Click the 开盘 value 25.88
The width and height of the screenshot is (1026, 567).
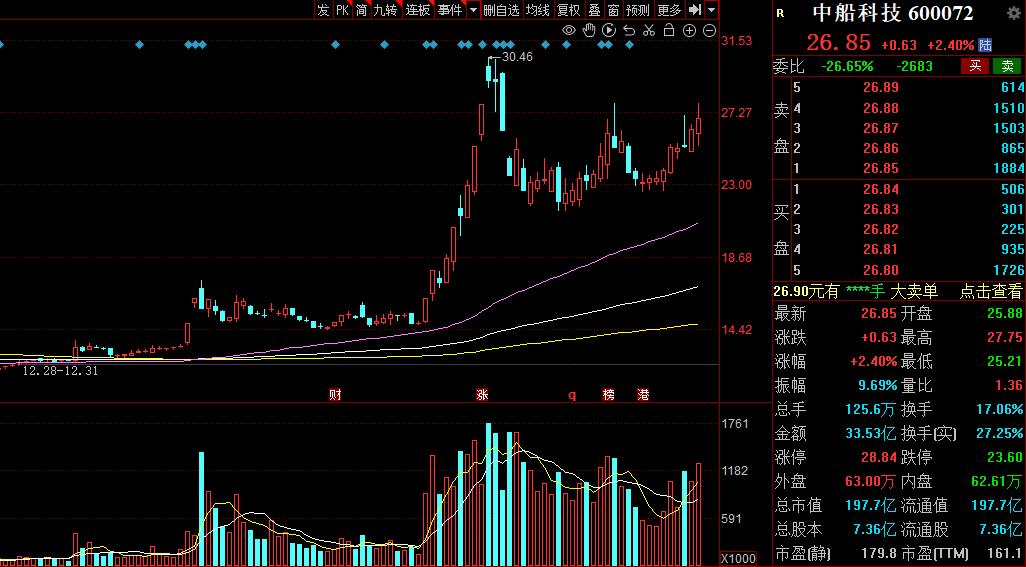click(x=1004, y=313)
